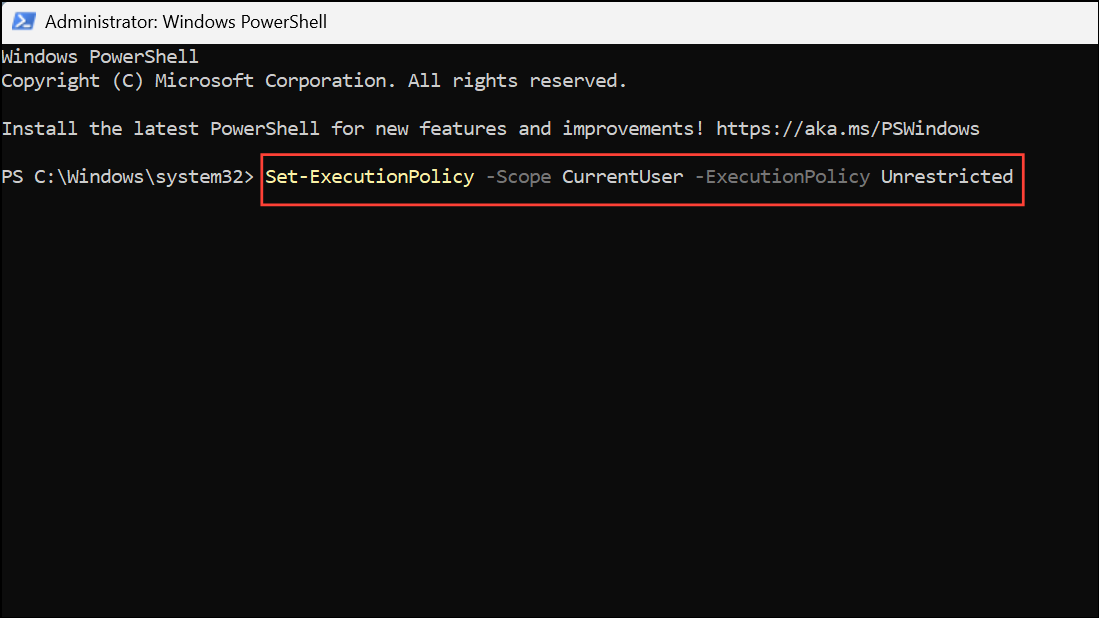The image size is (1099, 618).
Task: Click the word latest in the install message
Action: click(x=166, y=129)
